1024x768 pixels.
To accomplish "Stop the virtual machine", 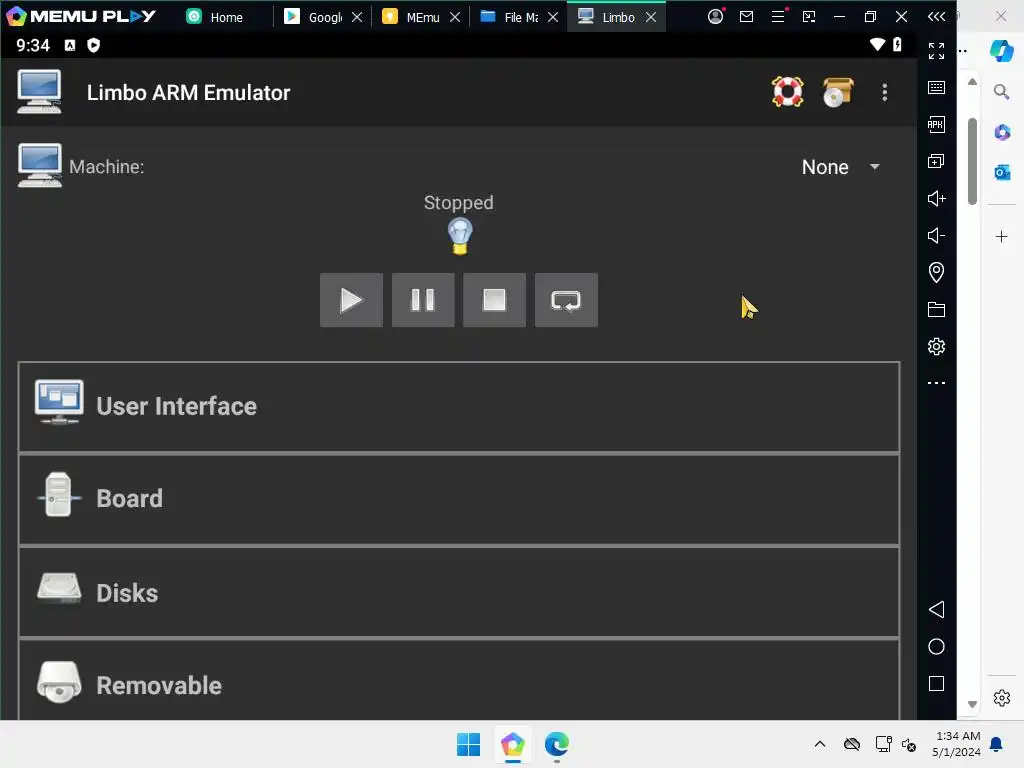I will [494, 300].
